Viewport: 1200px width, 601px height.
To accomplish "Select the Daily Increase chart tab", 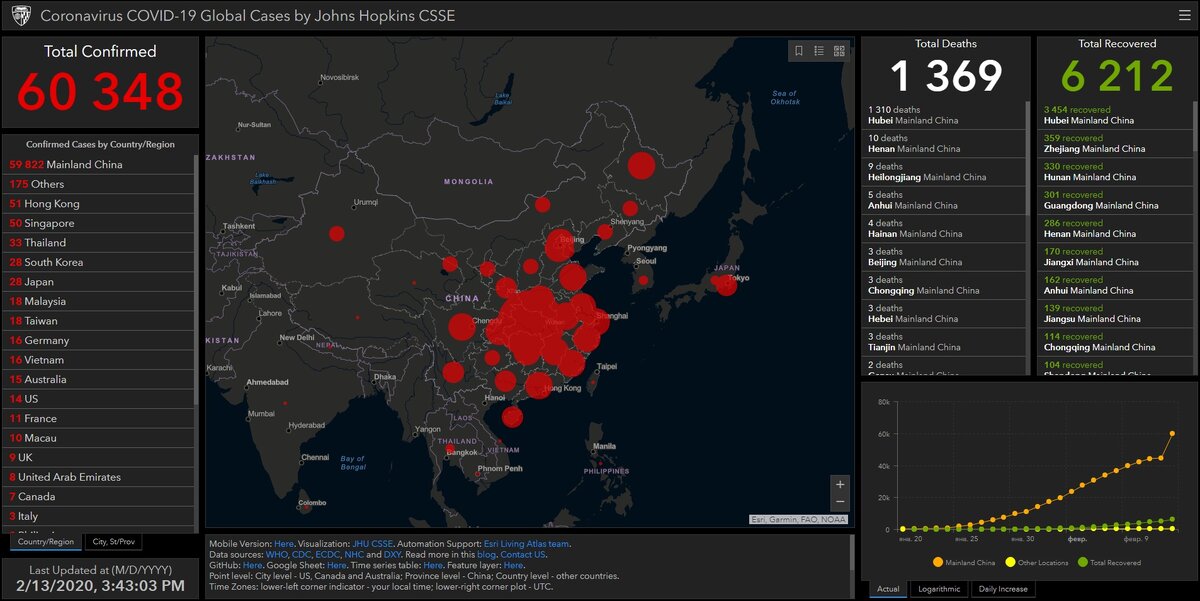I will click(1001, 589).
